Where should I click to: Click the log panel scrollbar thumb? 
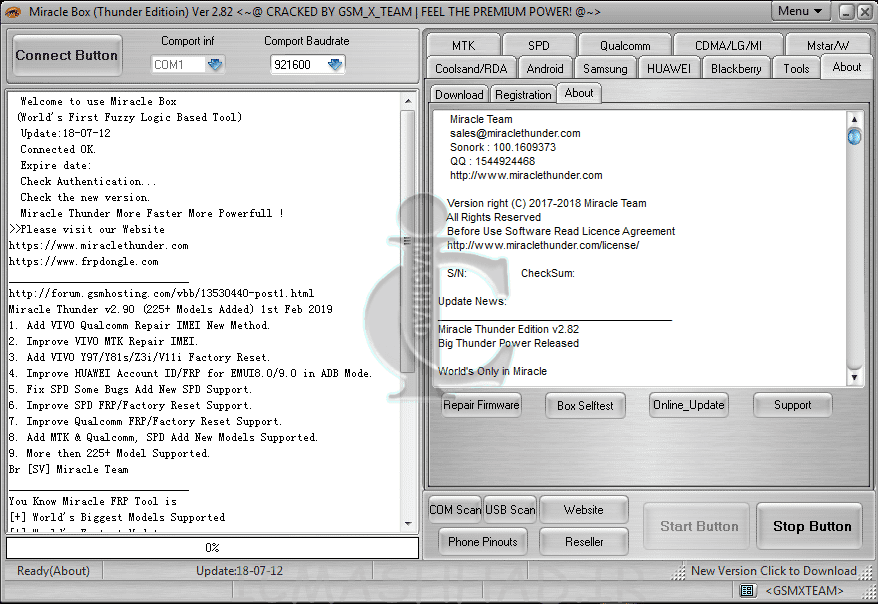pos(408,241)
